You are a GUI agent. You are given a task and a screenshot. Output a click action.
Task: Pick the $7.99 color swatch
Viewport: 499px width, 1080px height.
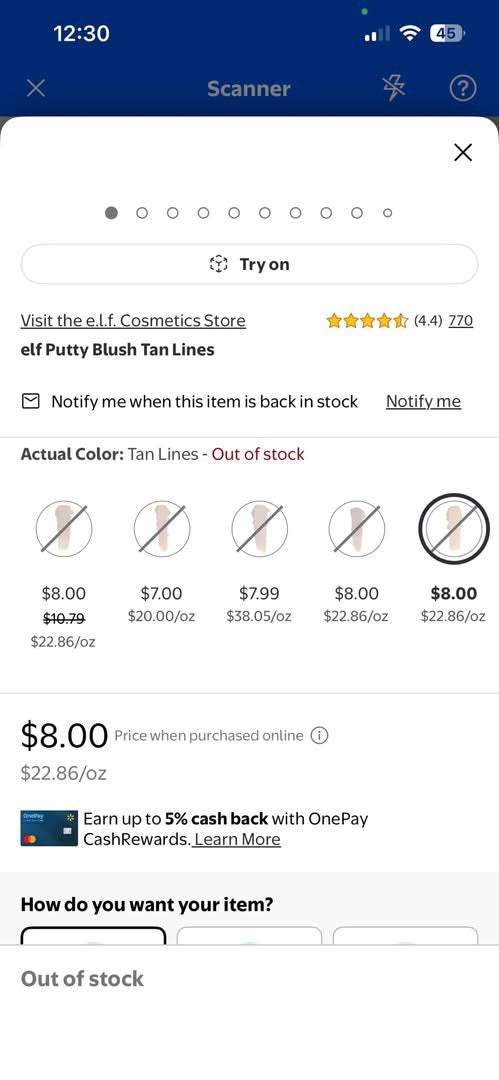(259, 529)
